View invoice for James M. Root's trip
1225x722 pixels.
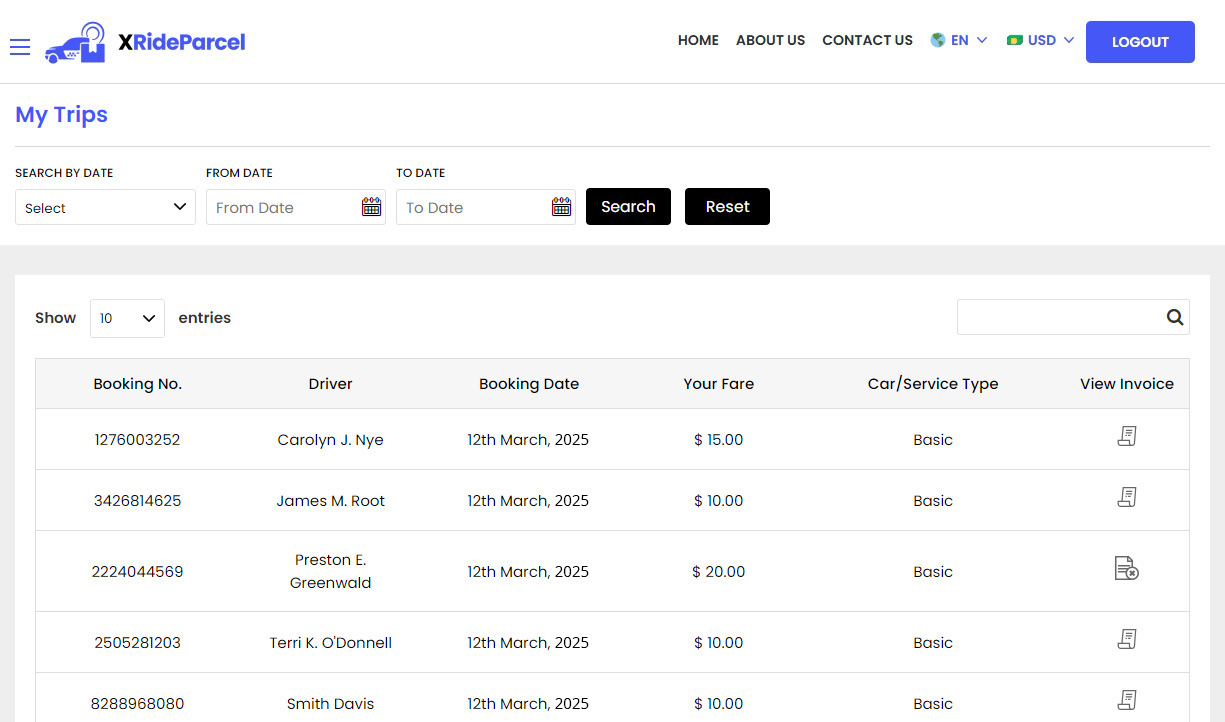tap(1126, 498)
